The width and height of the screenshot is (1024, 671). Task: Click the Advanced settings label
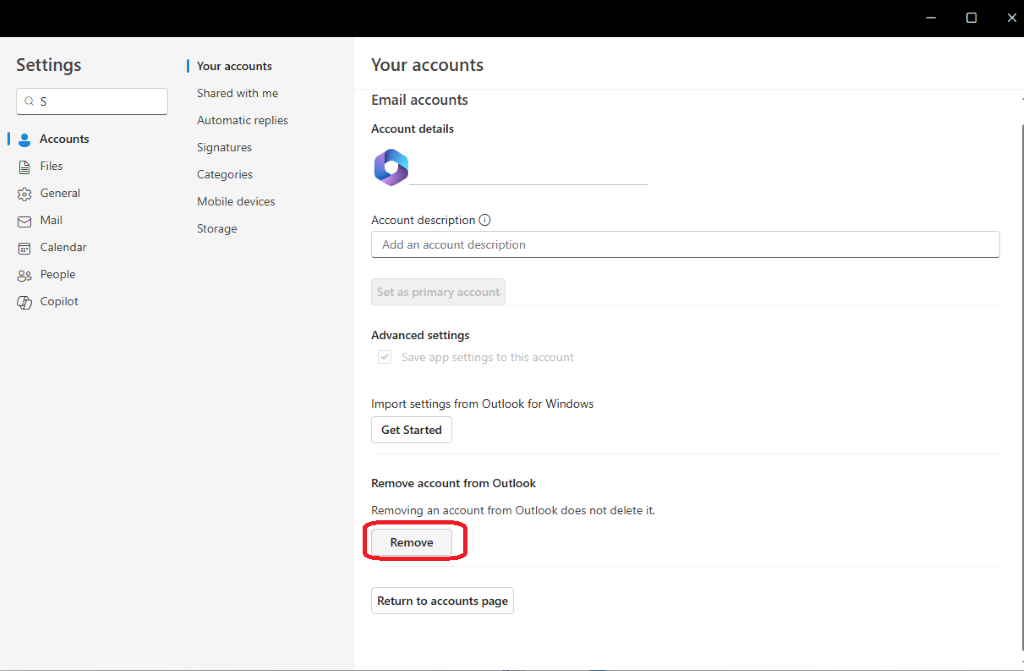(x=420, y=335)
